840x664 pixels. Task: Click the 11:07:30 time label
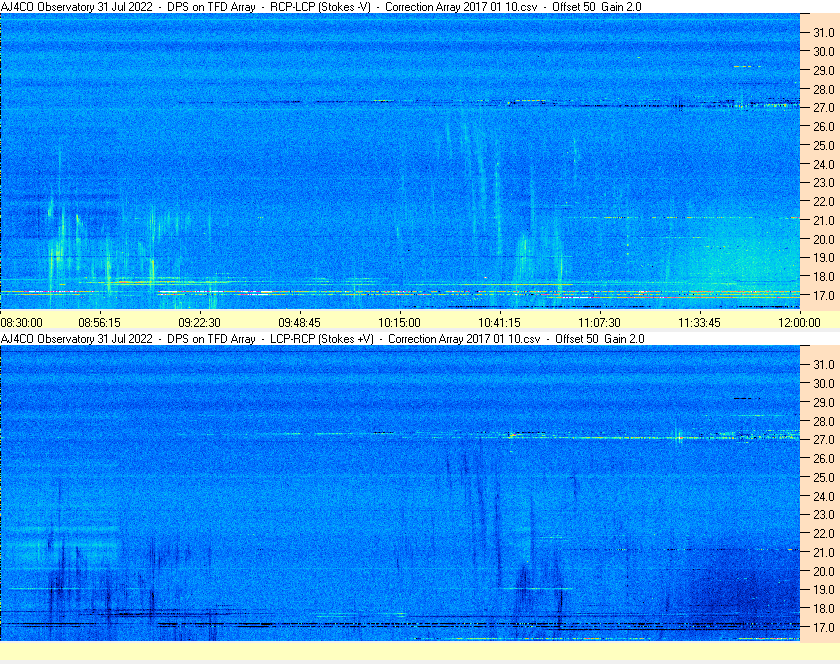[599, 323]
